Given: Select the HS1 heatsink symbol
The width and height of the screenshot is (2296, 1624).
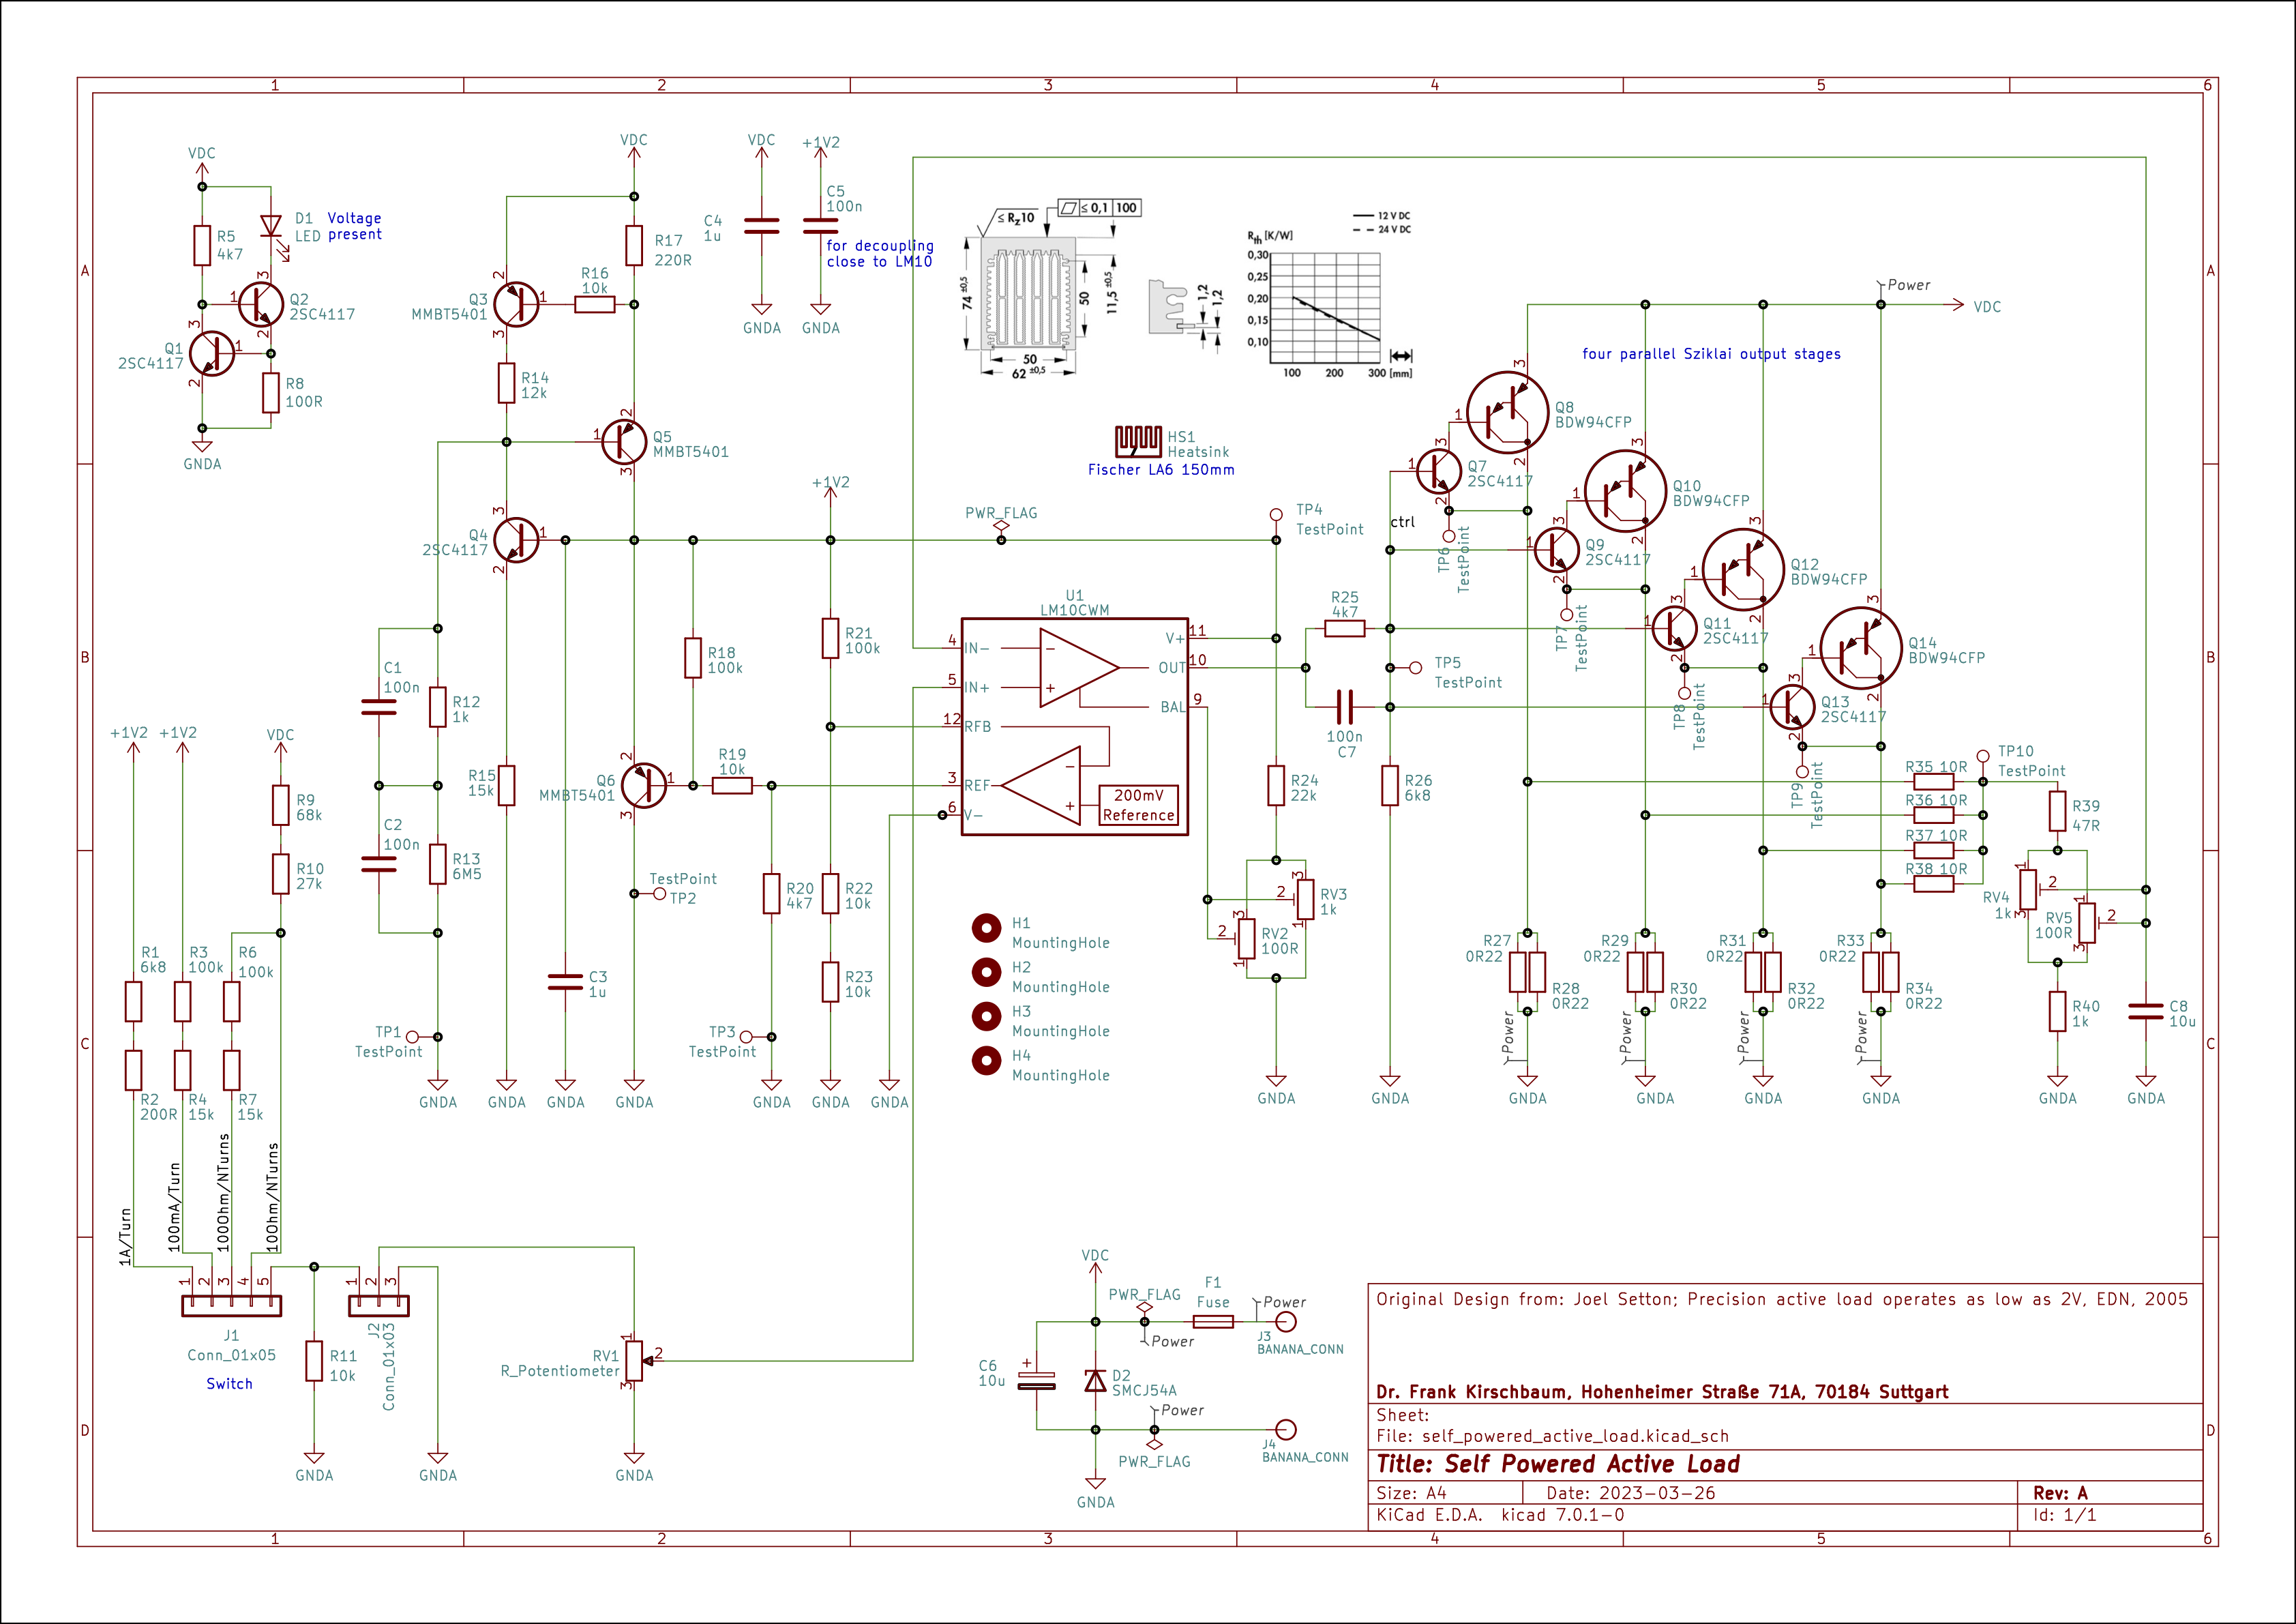Looking at the screenshot, I should (1138, 441).
